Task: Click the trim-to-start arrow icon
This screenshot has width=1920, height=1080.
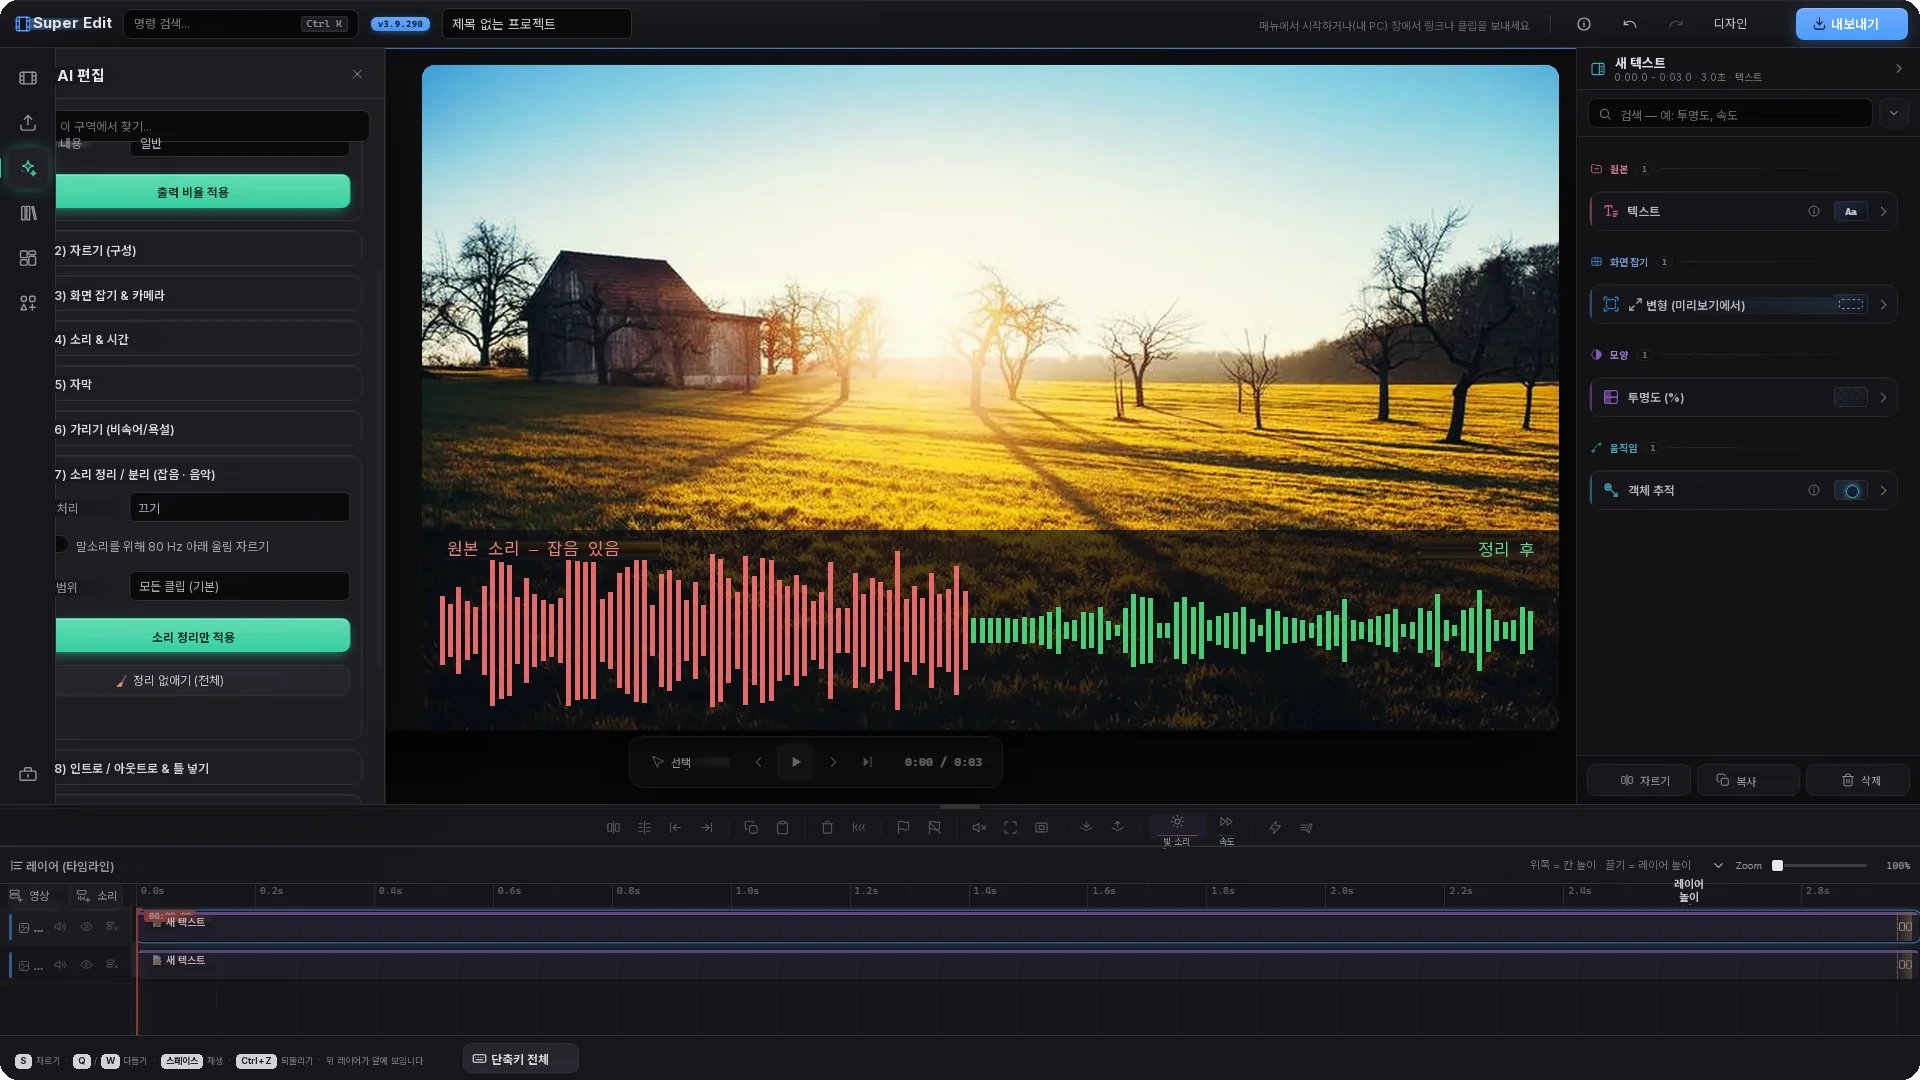Action: (x=675, y=828)
